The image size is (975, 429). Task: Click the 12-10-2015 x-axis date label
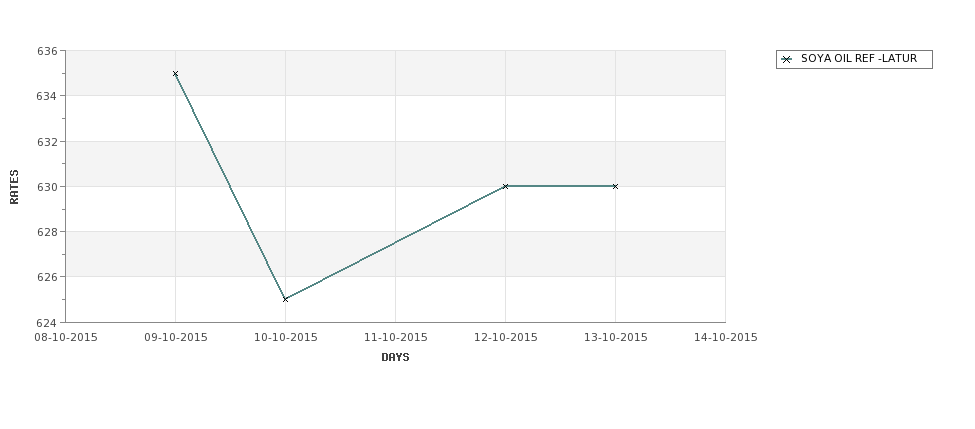[506, 338]
